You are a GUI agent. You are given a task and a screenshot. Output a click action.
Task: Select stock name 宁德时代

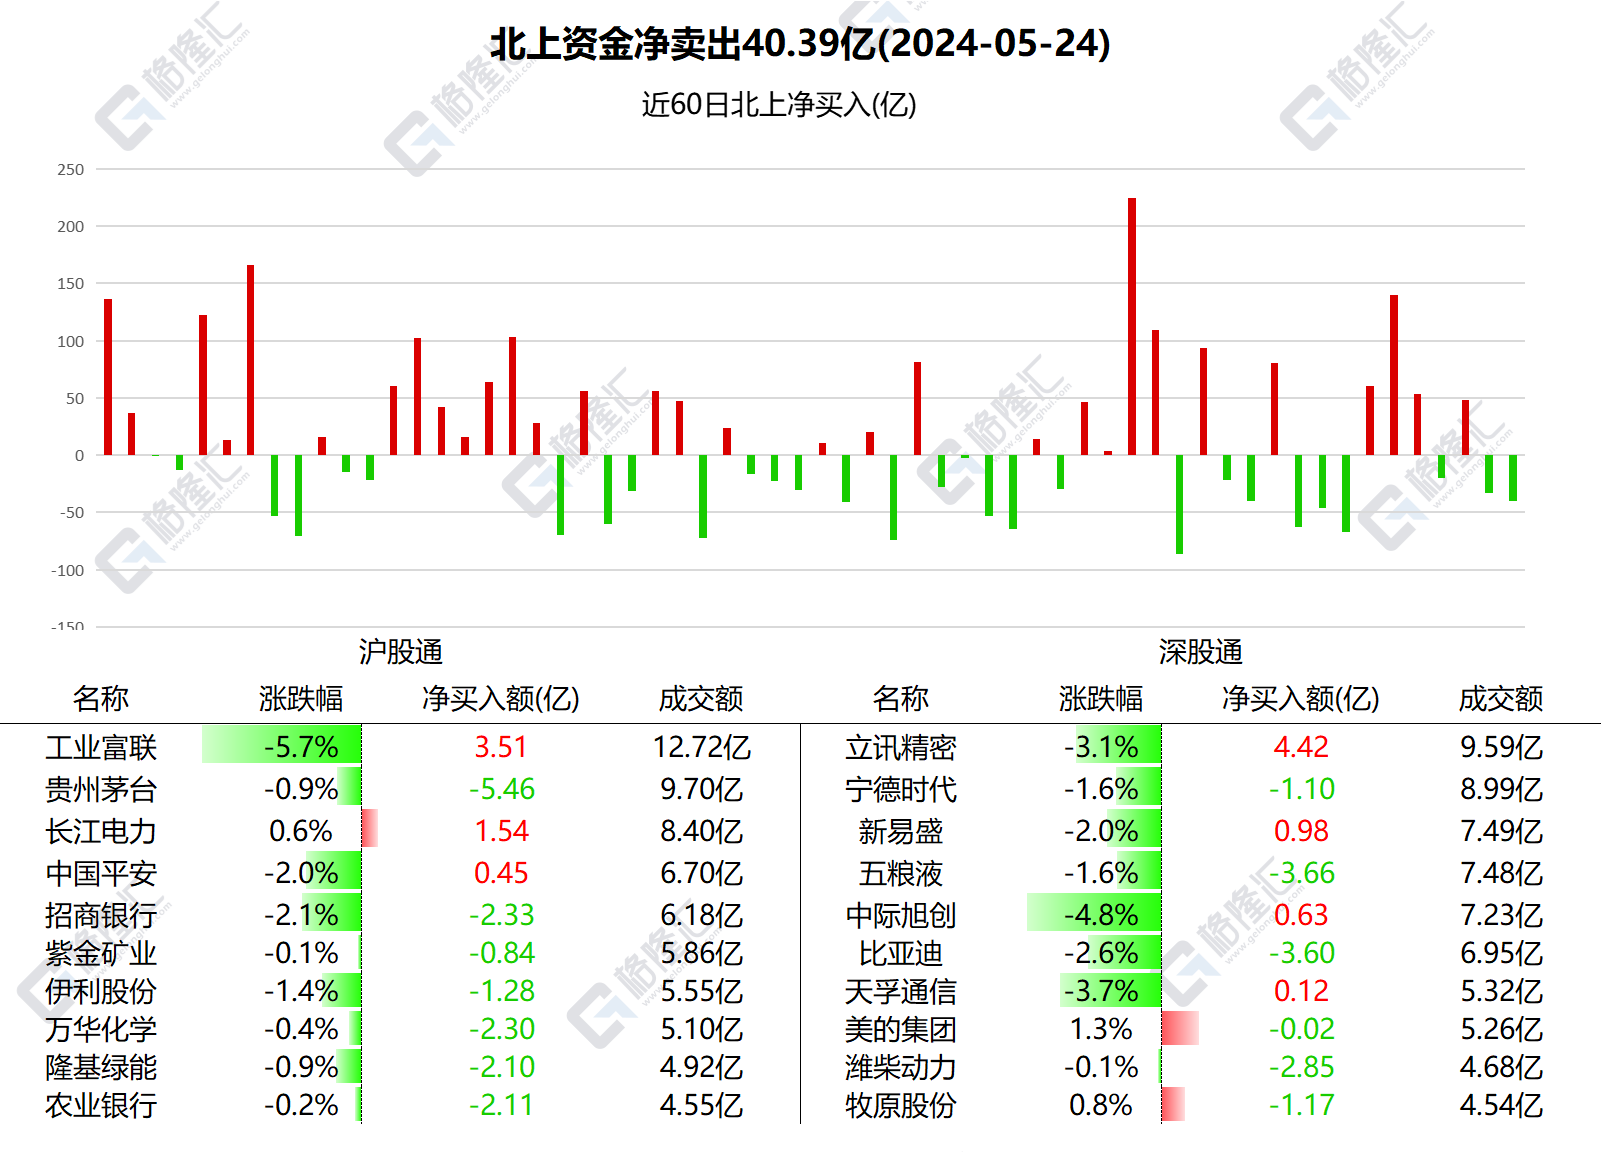pyautogui.click(x=901, y=789)
